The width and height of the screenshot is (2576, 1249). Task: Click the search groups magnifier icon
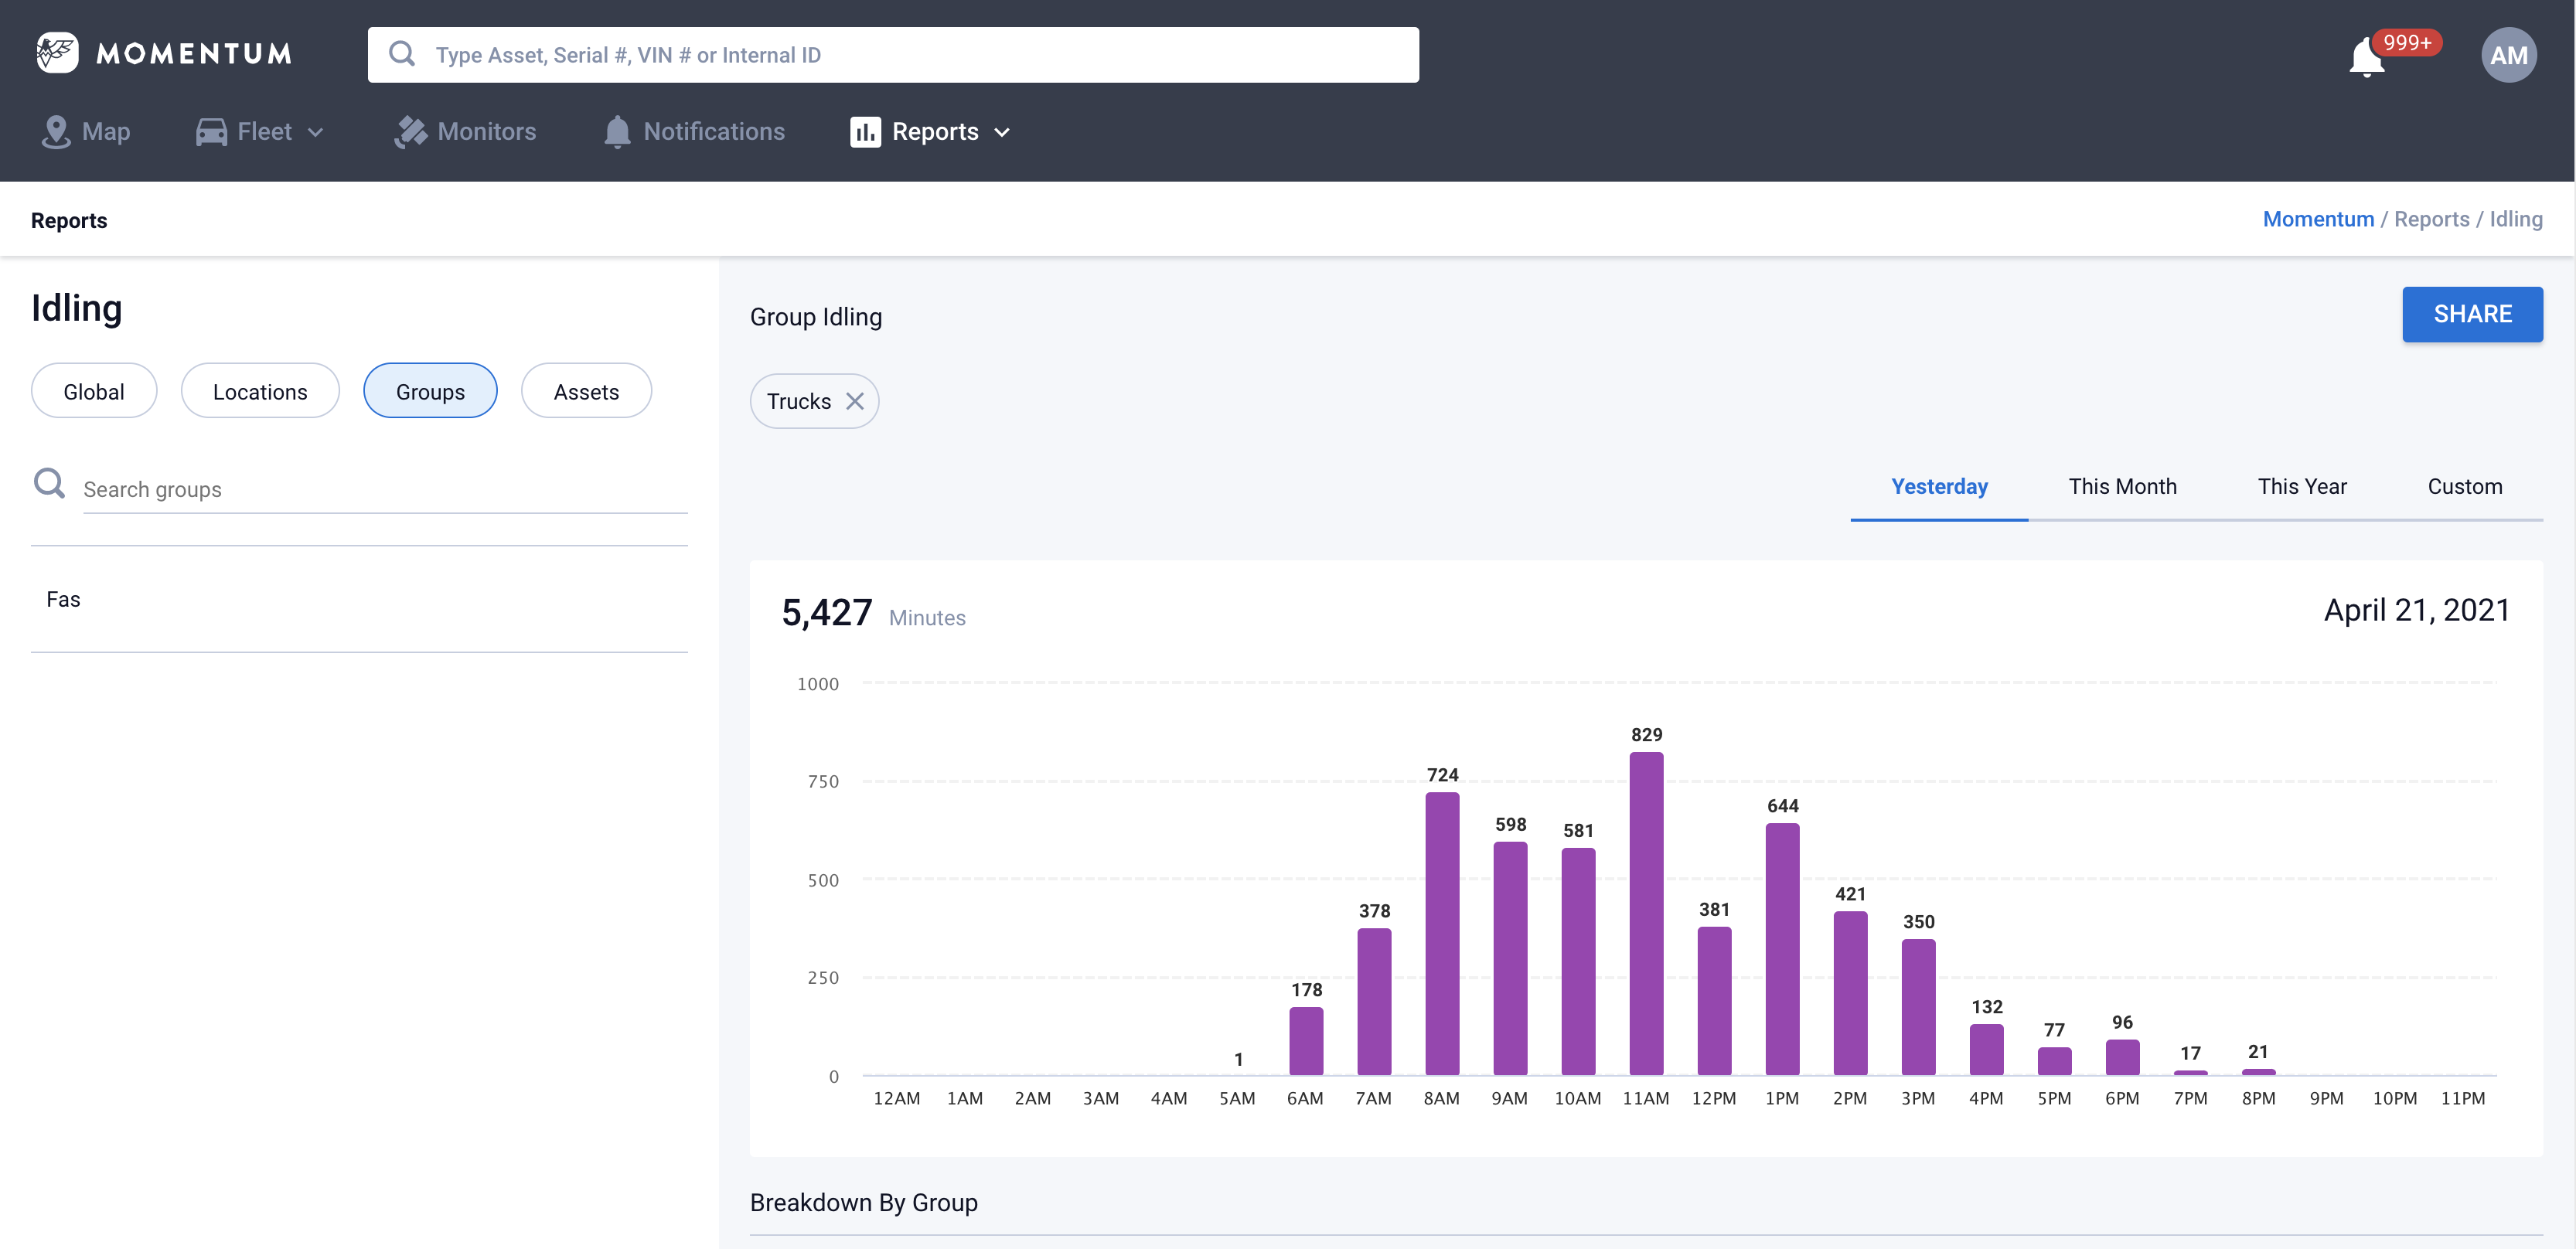coord(49,484)
